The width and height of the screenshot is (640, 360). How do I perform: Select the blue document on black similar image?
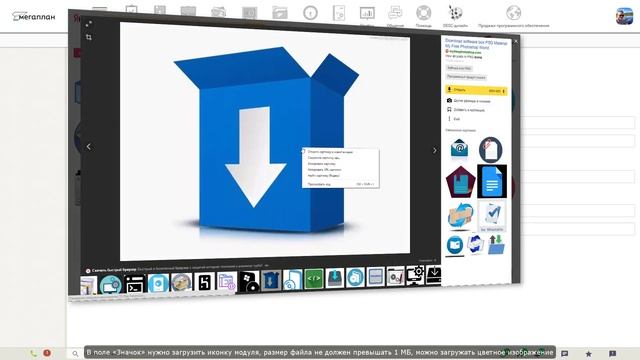point(492,181)
